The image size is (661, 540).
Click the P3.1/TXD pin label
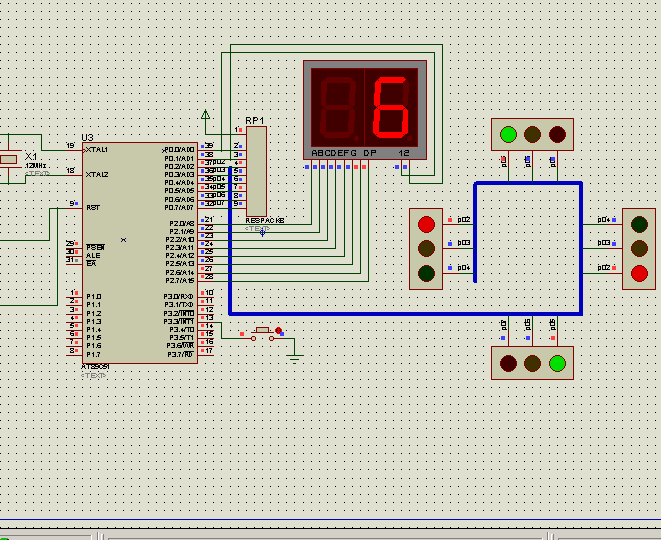point(179,305)
